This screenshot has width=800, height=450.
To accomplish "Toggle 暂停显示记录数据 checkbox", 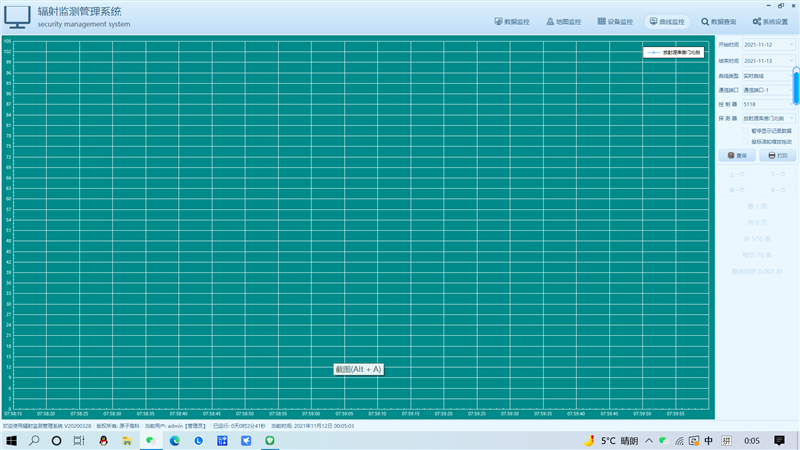I will coord(745,130).
